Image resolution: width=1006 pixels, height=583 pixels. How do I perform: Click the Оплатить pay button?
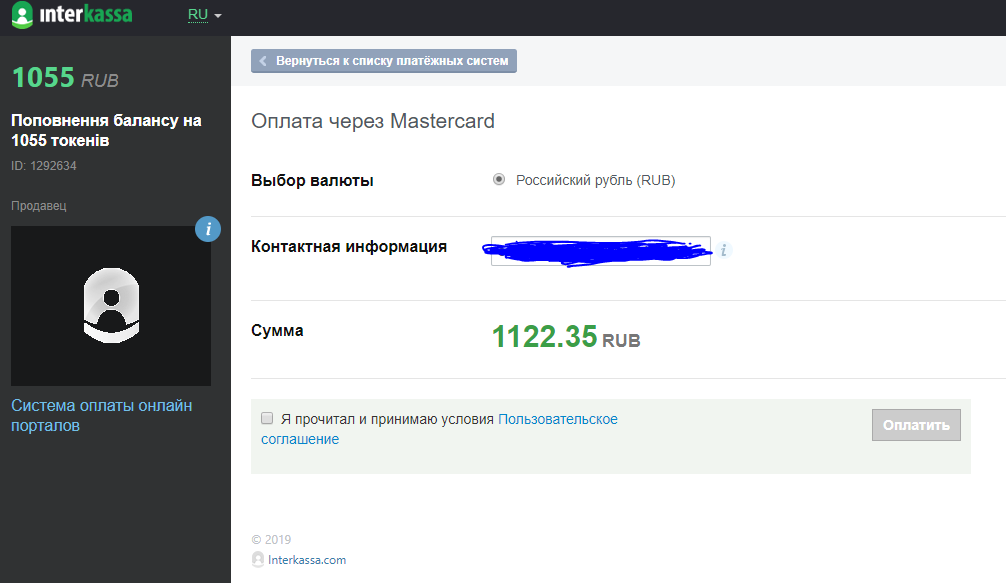tap(916, 425)
